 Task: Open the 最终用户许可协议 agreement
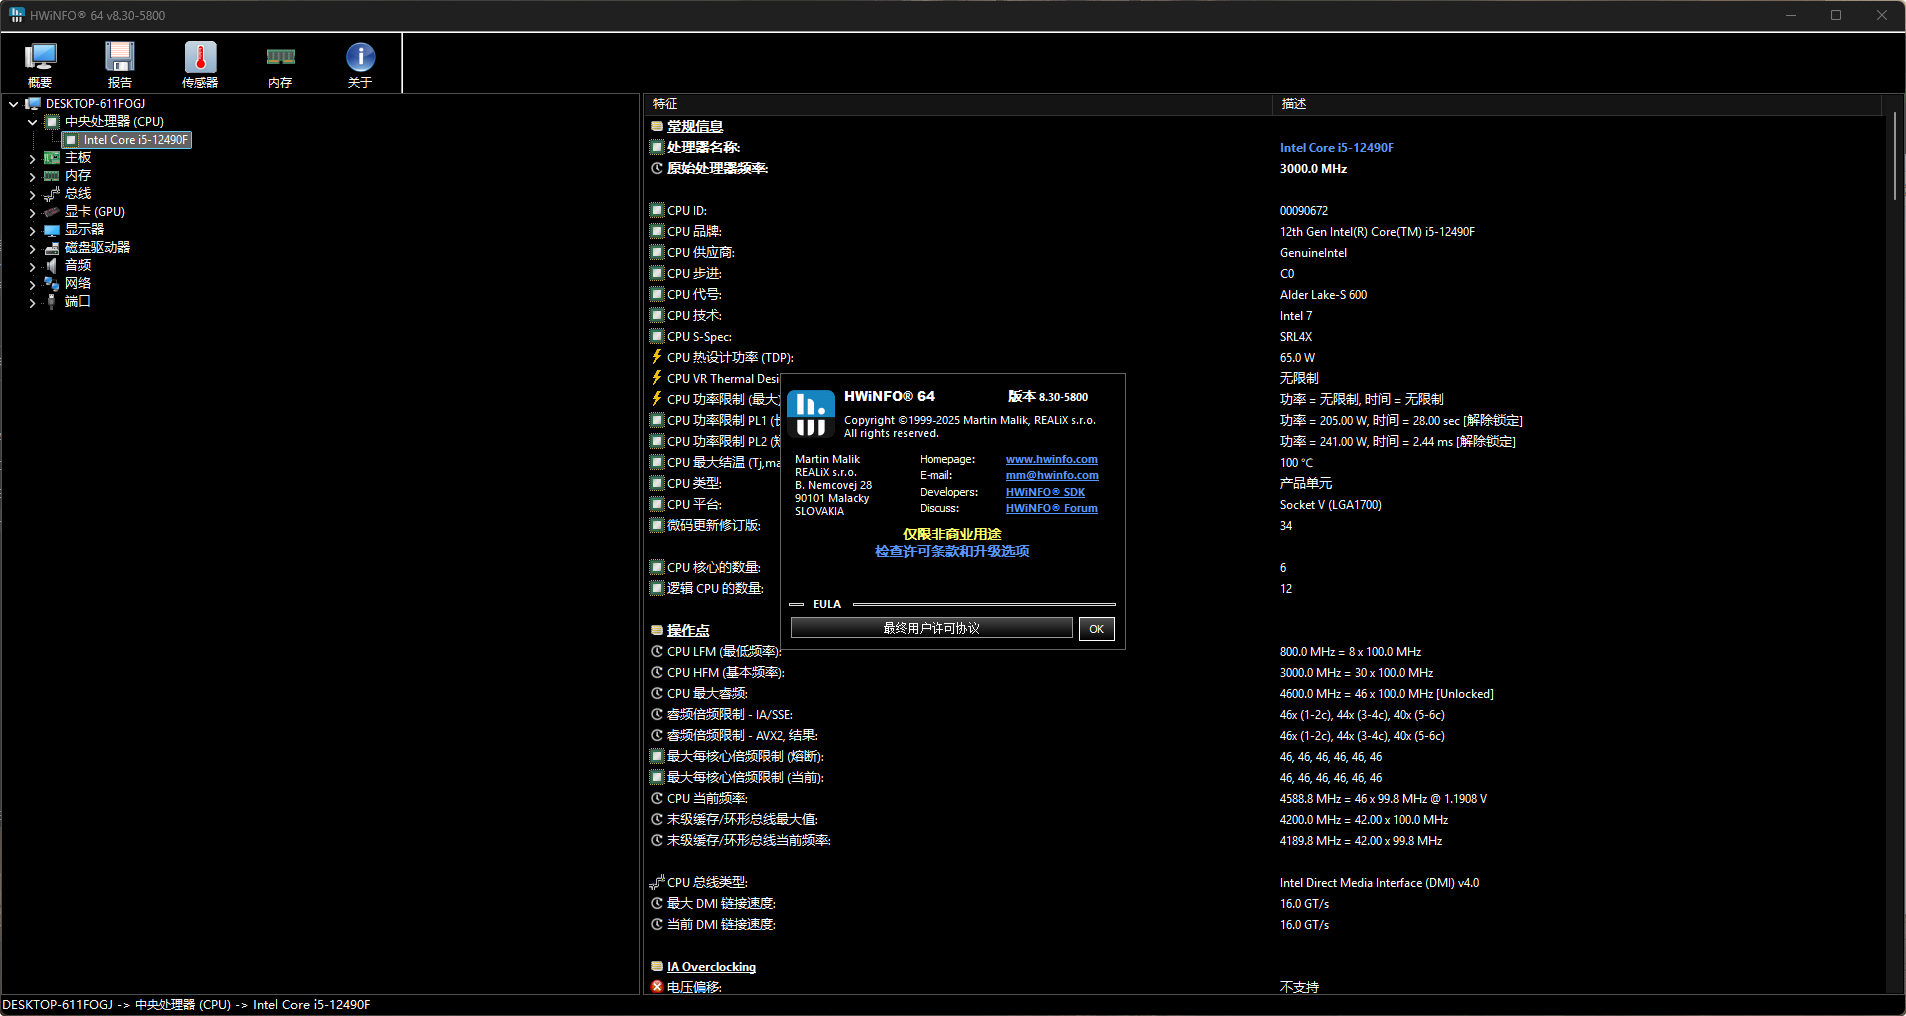930,627
